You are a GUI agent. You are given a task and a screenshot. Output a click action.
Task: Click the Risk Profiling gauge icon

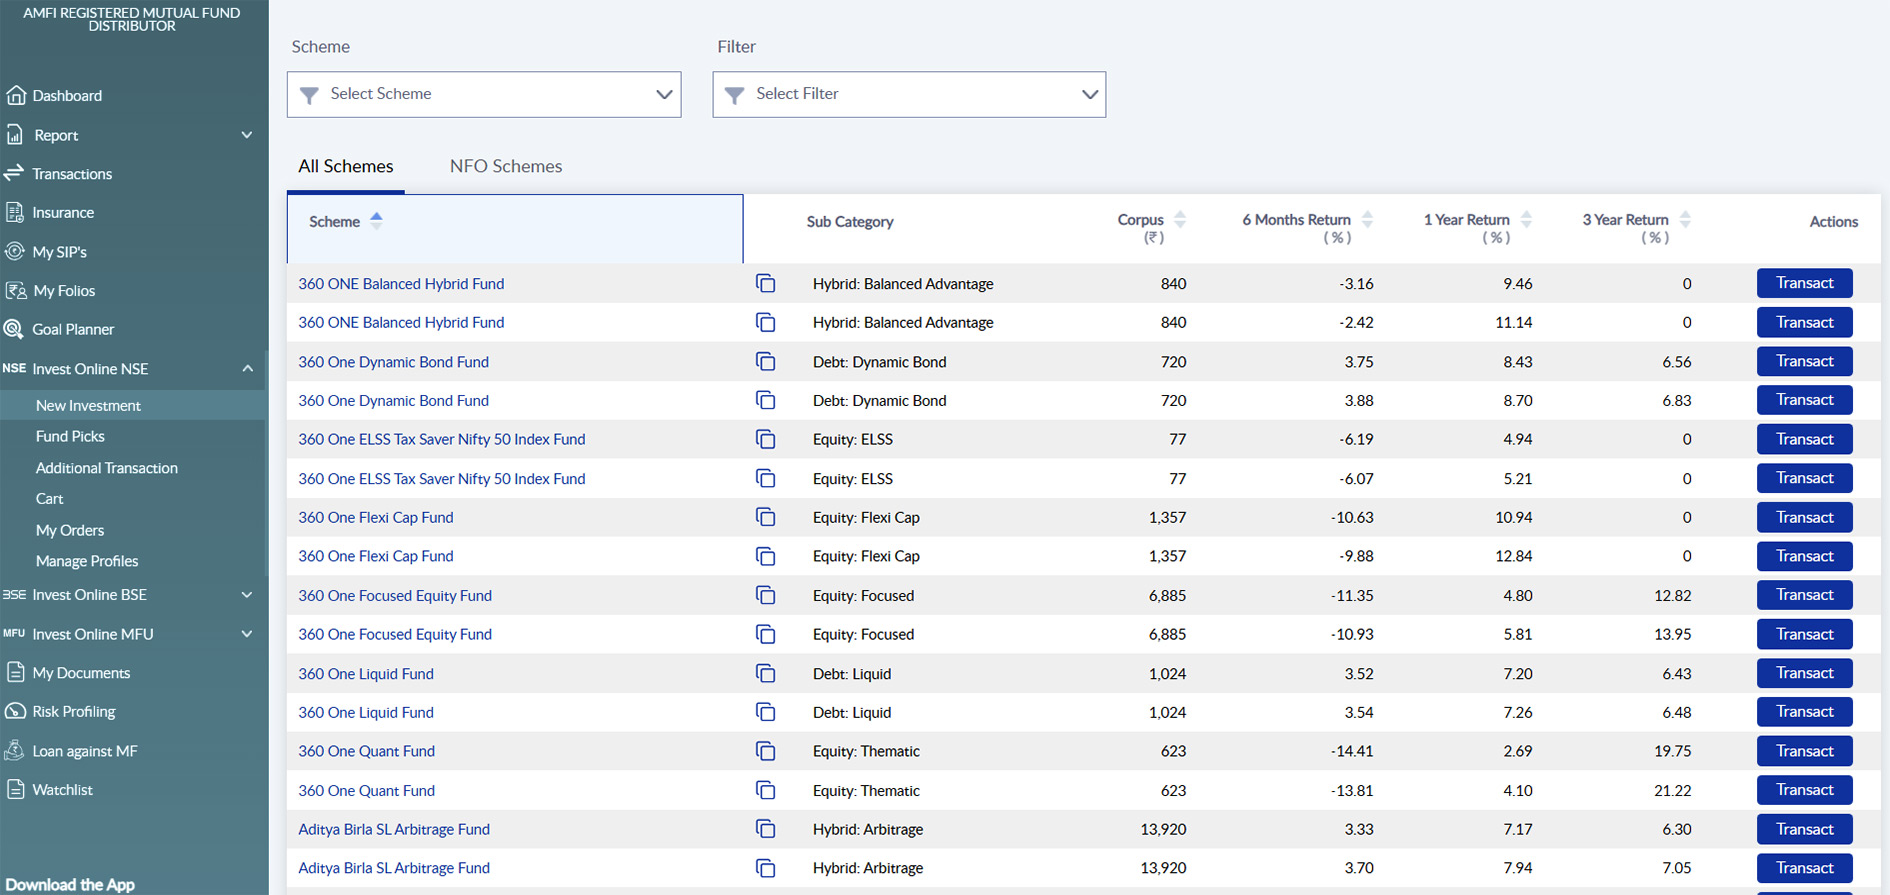(x=15, y=711)
